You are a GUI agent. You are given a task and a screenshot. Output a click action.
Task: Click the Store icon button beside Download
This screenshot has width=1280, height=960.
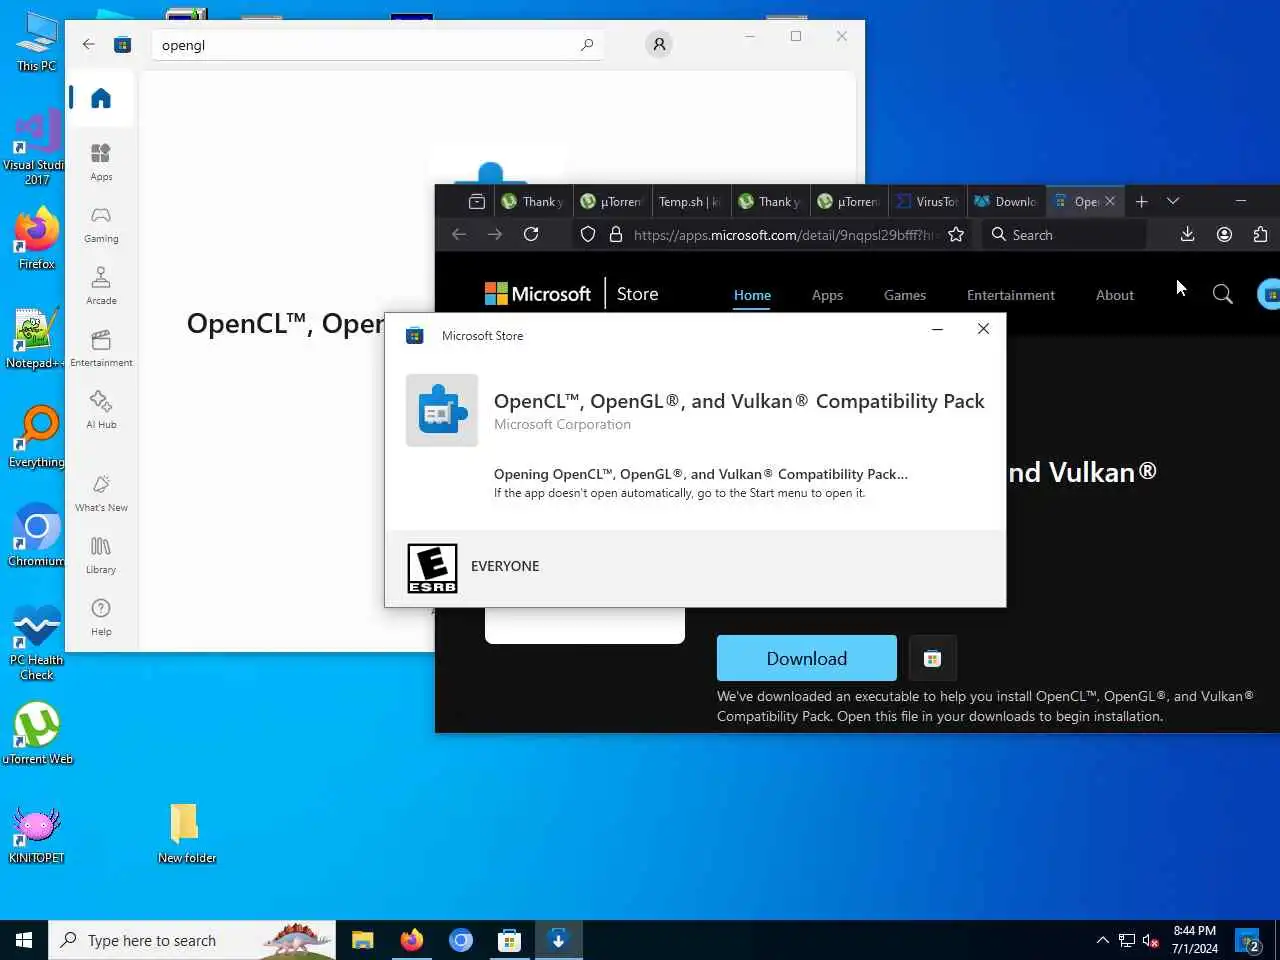coord(933,658)
